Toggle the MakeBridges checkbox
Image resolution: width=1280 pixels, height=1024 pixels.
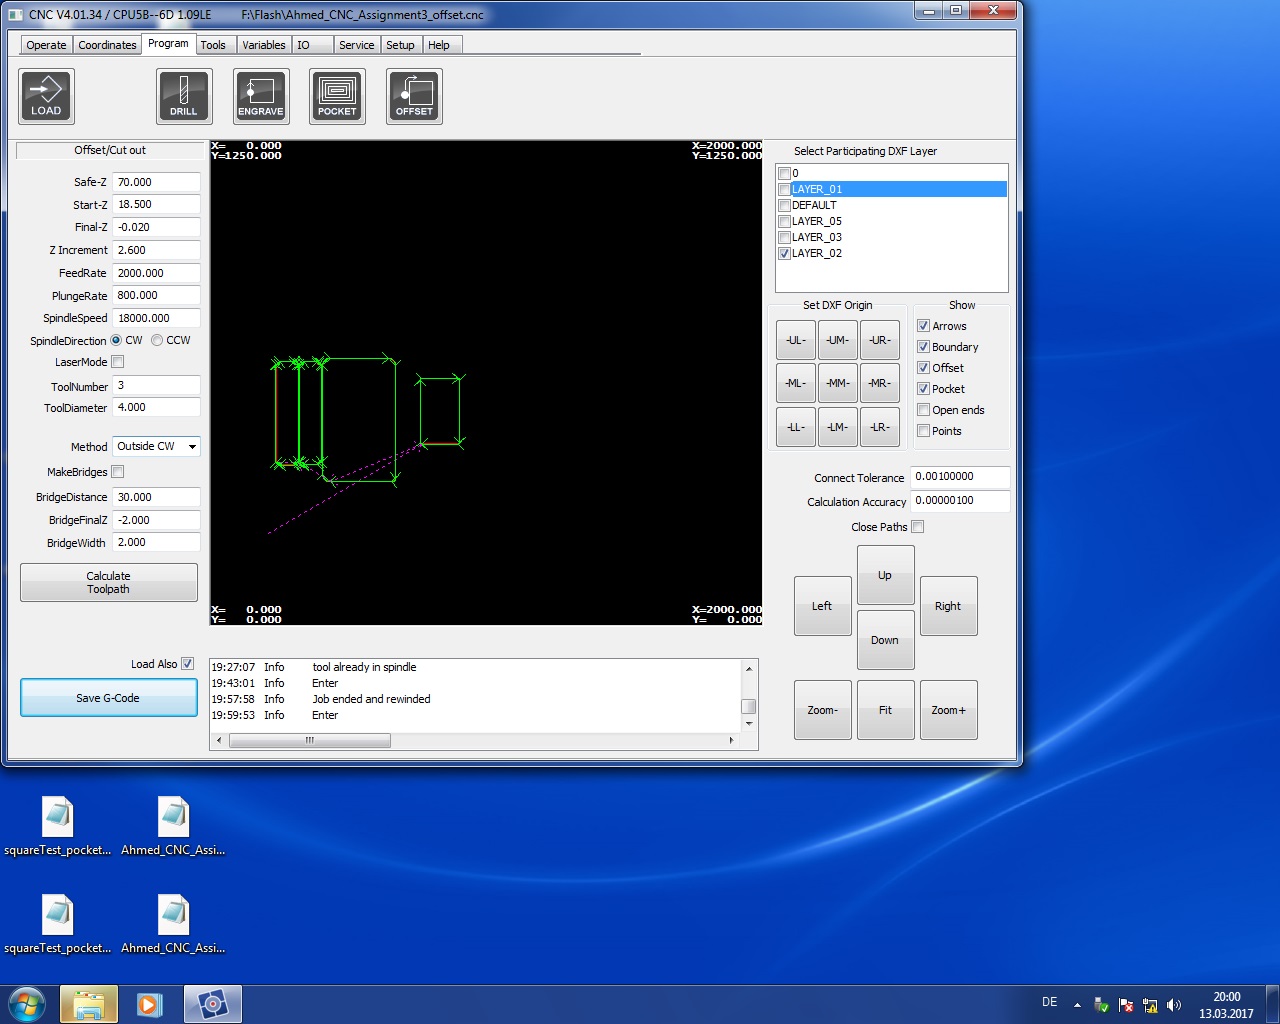118,472
